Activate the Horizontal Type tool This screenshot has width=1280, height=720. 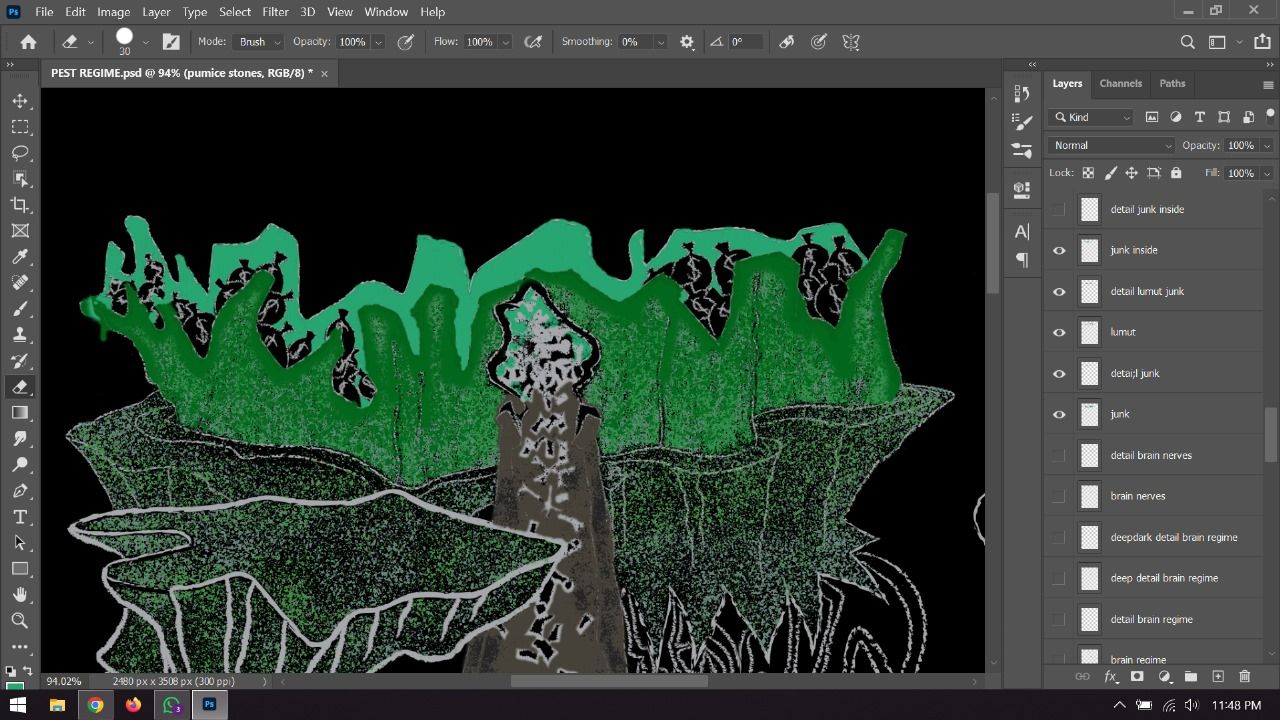[20, 517]
